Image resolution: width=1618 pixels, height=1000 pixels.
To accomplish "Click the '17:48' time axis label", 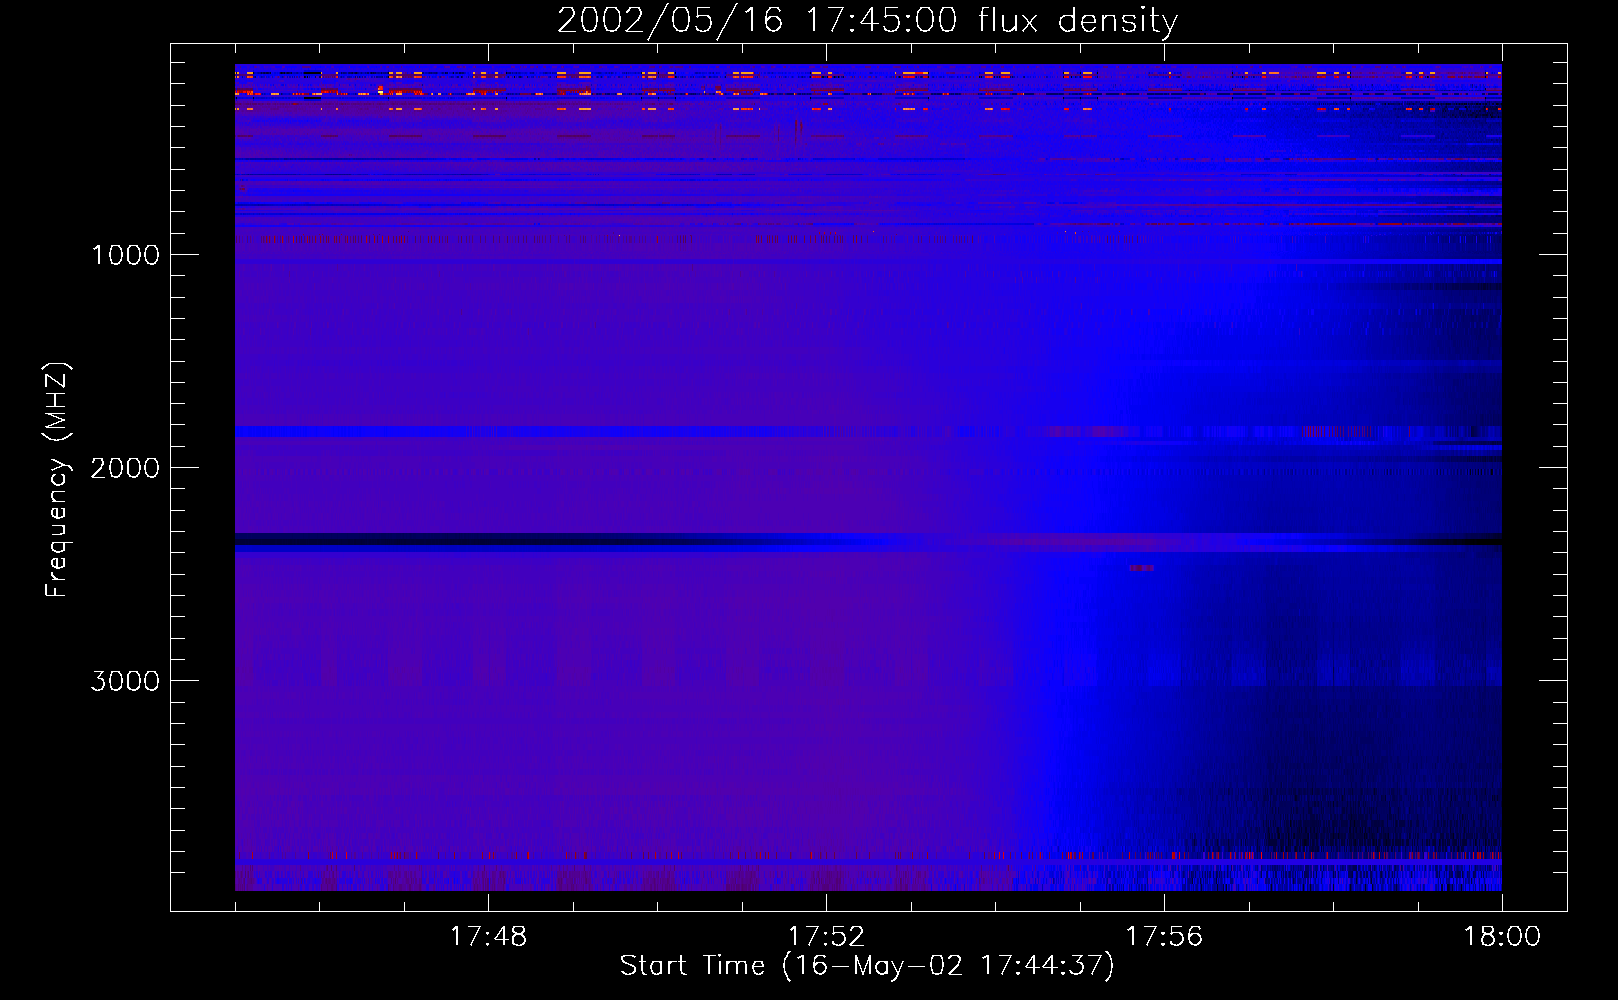I will 488,937.
